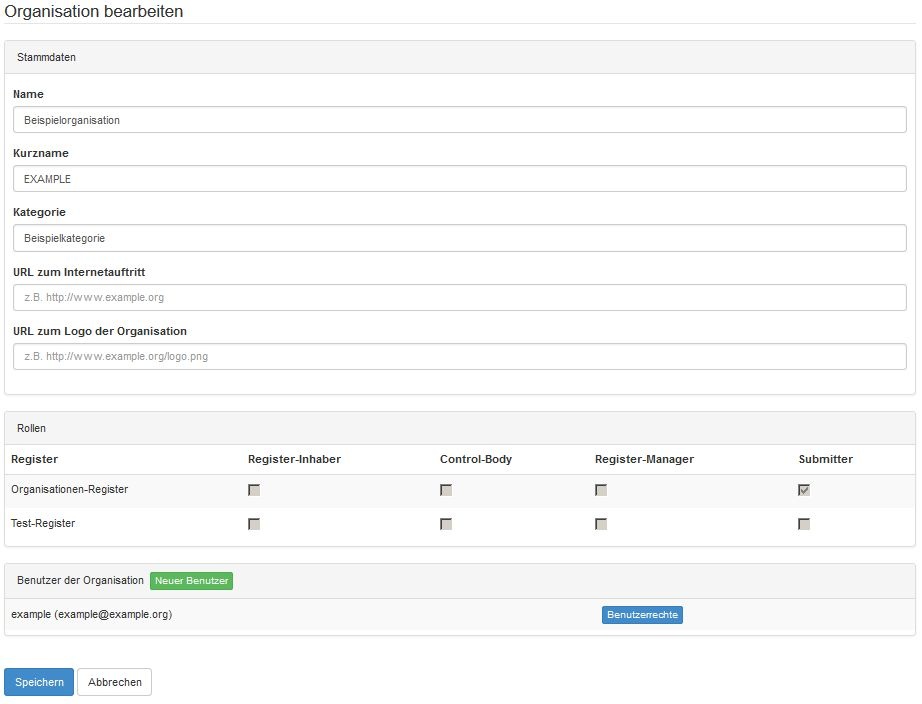Check Register-Manager for Test-Register
The width and height of the screenshot is (922, 704).
point(601,524)
